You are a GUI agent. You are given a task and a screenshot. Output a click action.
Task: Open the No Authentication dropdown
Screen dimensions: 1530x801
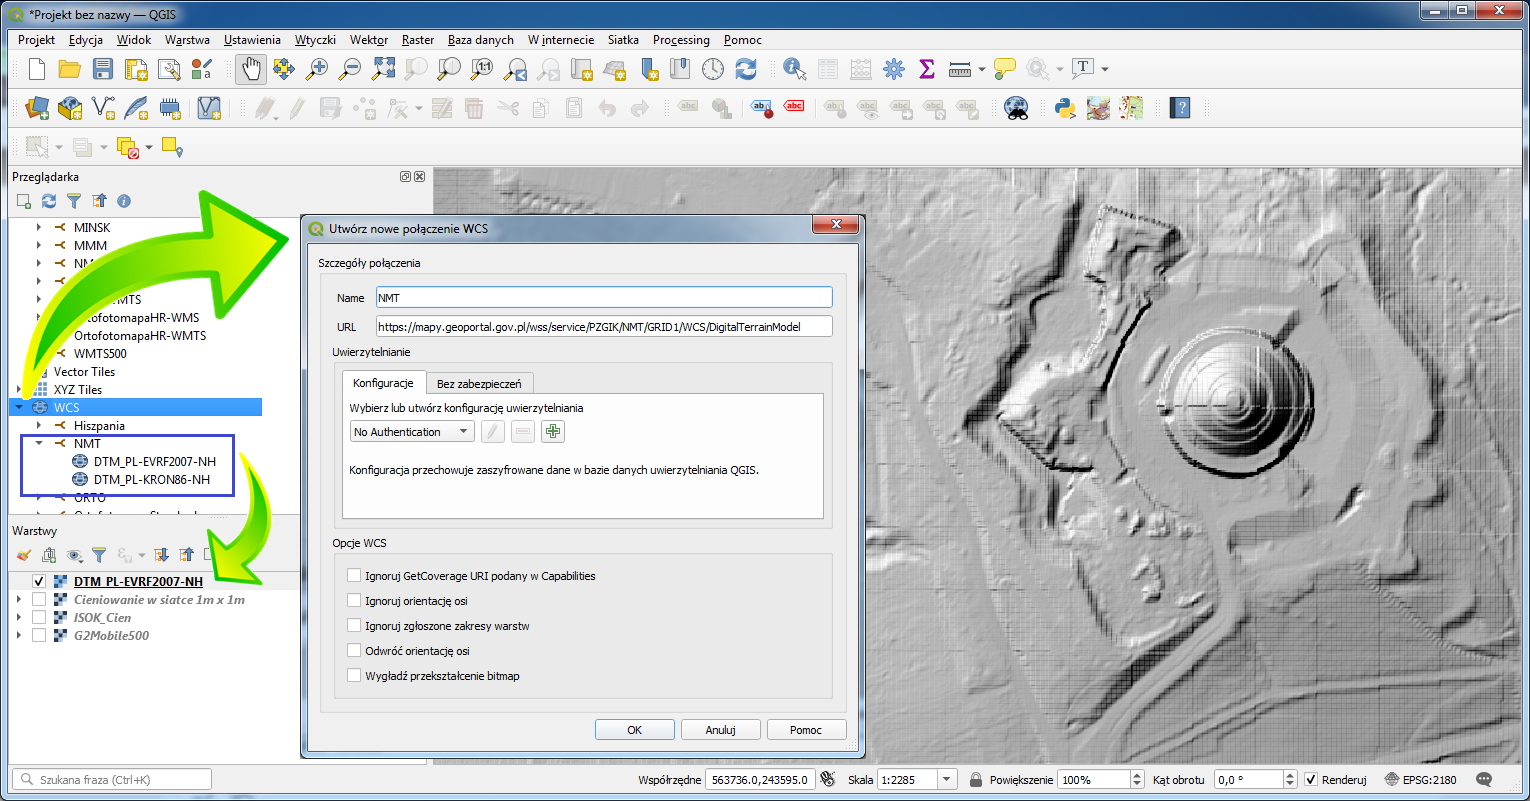point(412,432)
